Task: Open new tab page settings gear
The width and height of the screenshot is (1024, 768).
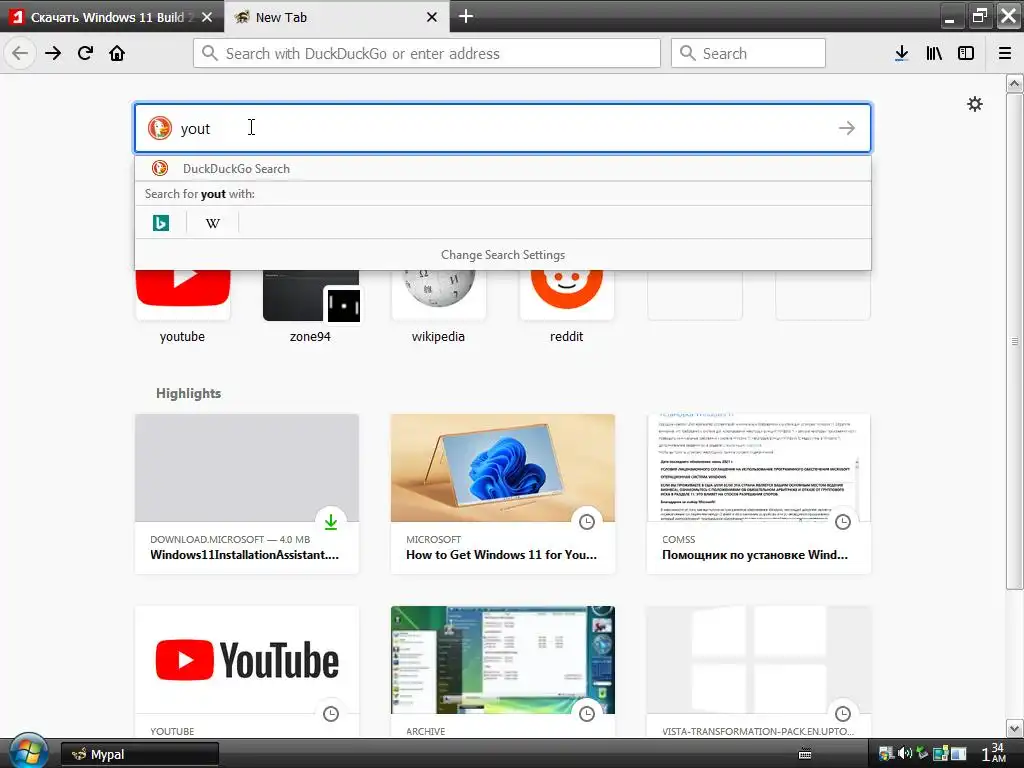Action: pos(974,104)
